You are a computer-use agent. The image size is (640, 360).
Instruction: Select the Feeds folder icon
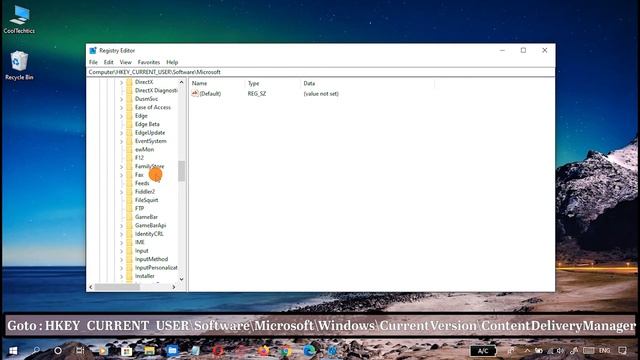[x=129, y=183]
